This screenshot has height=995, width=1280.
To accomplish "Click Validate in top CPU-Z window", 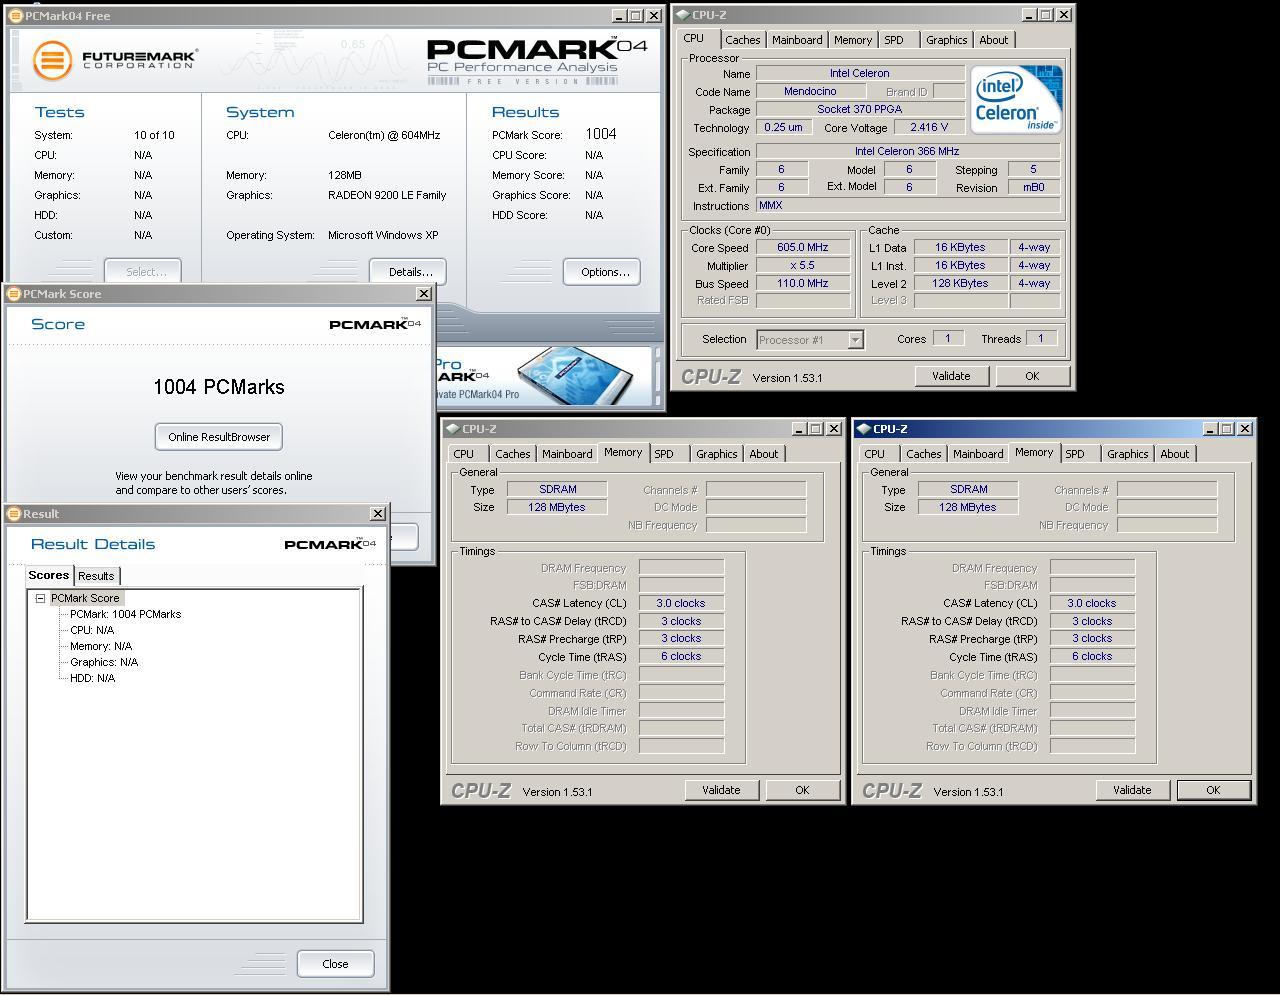I will (x=951, y=376).
